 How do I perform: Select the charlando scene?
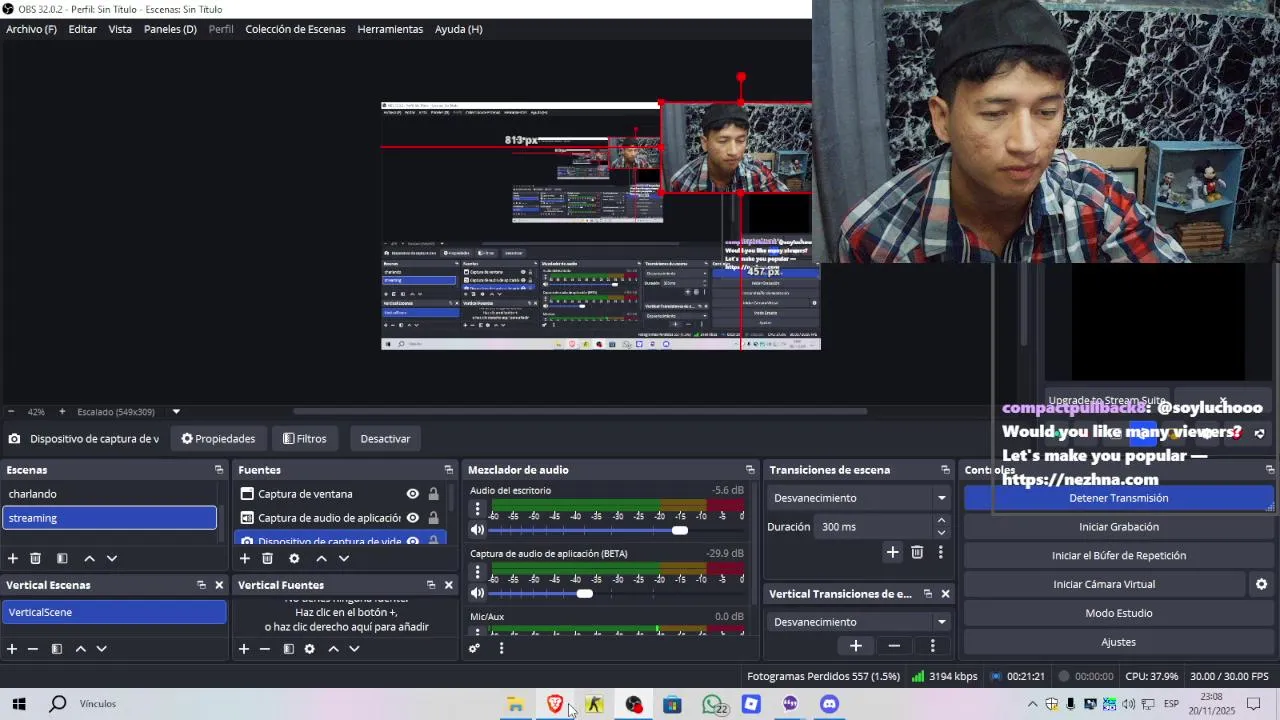pos(110,494)
